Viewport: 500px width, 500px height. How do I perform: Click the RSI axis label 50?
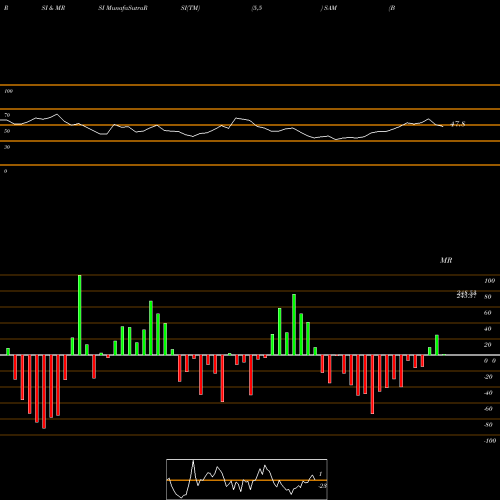coord(7,131)
